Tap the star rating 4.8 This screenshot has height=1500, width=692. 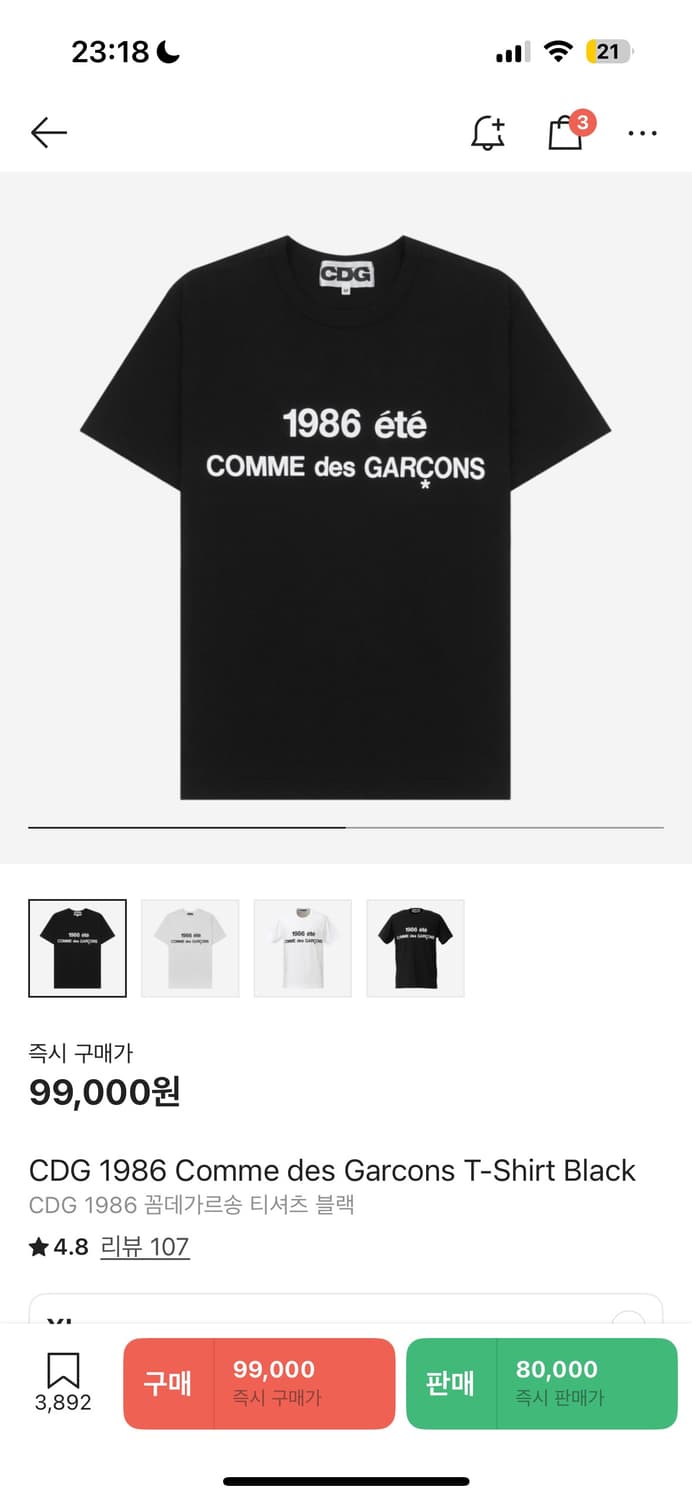point(59,1246)
